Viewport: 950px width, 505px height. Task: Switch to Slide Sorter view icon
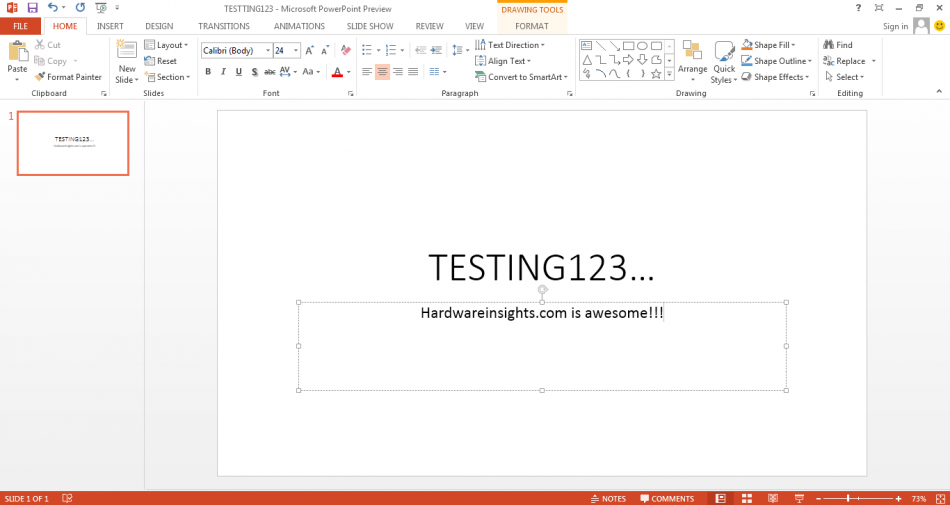[x=746, y=498]
